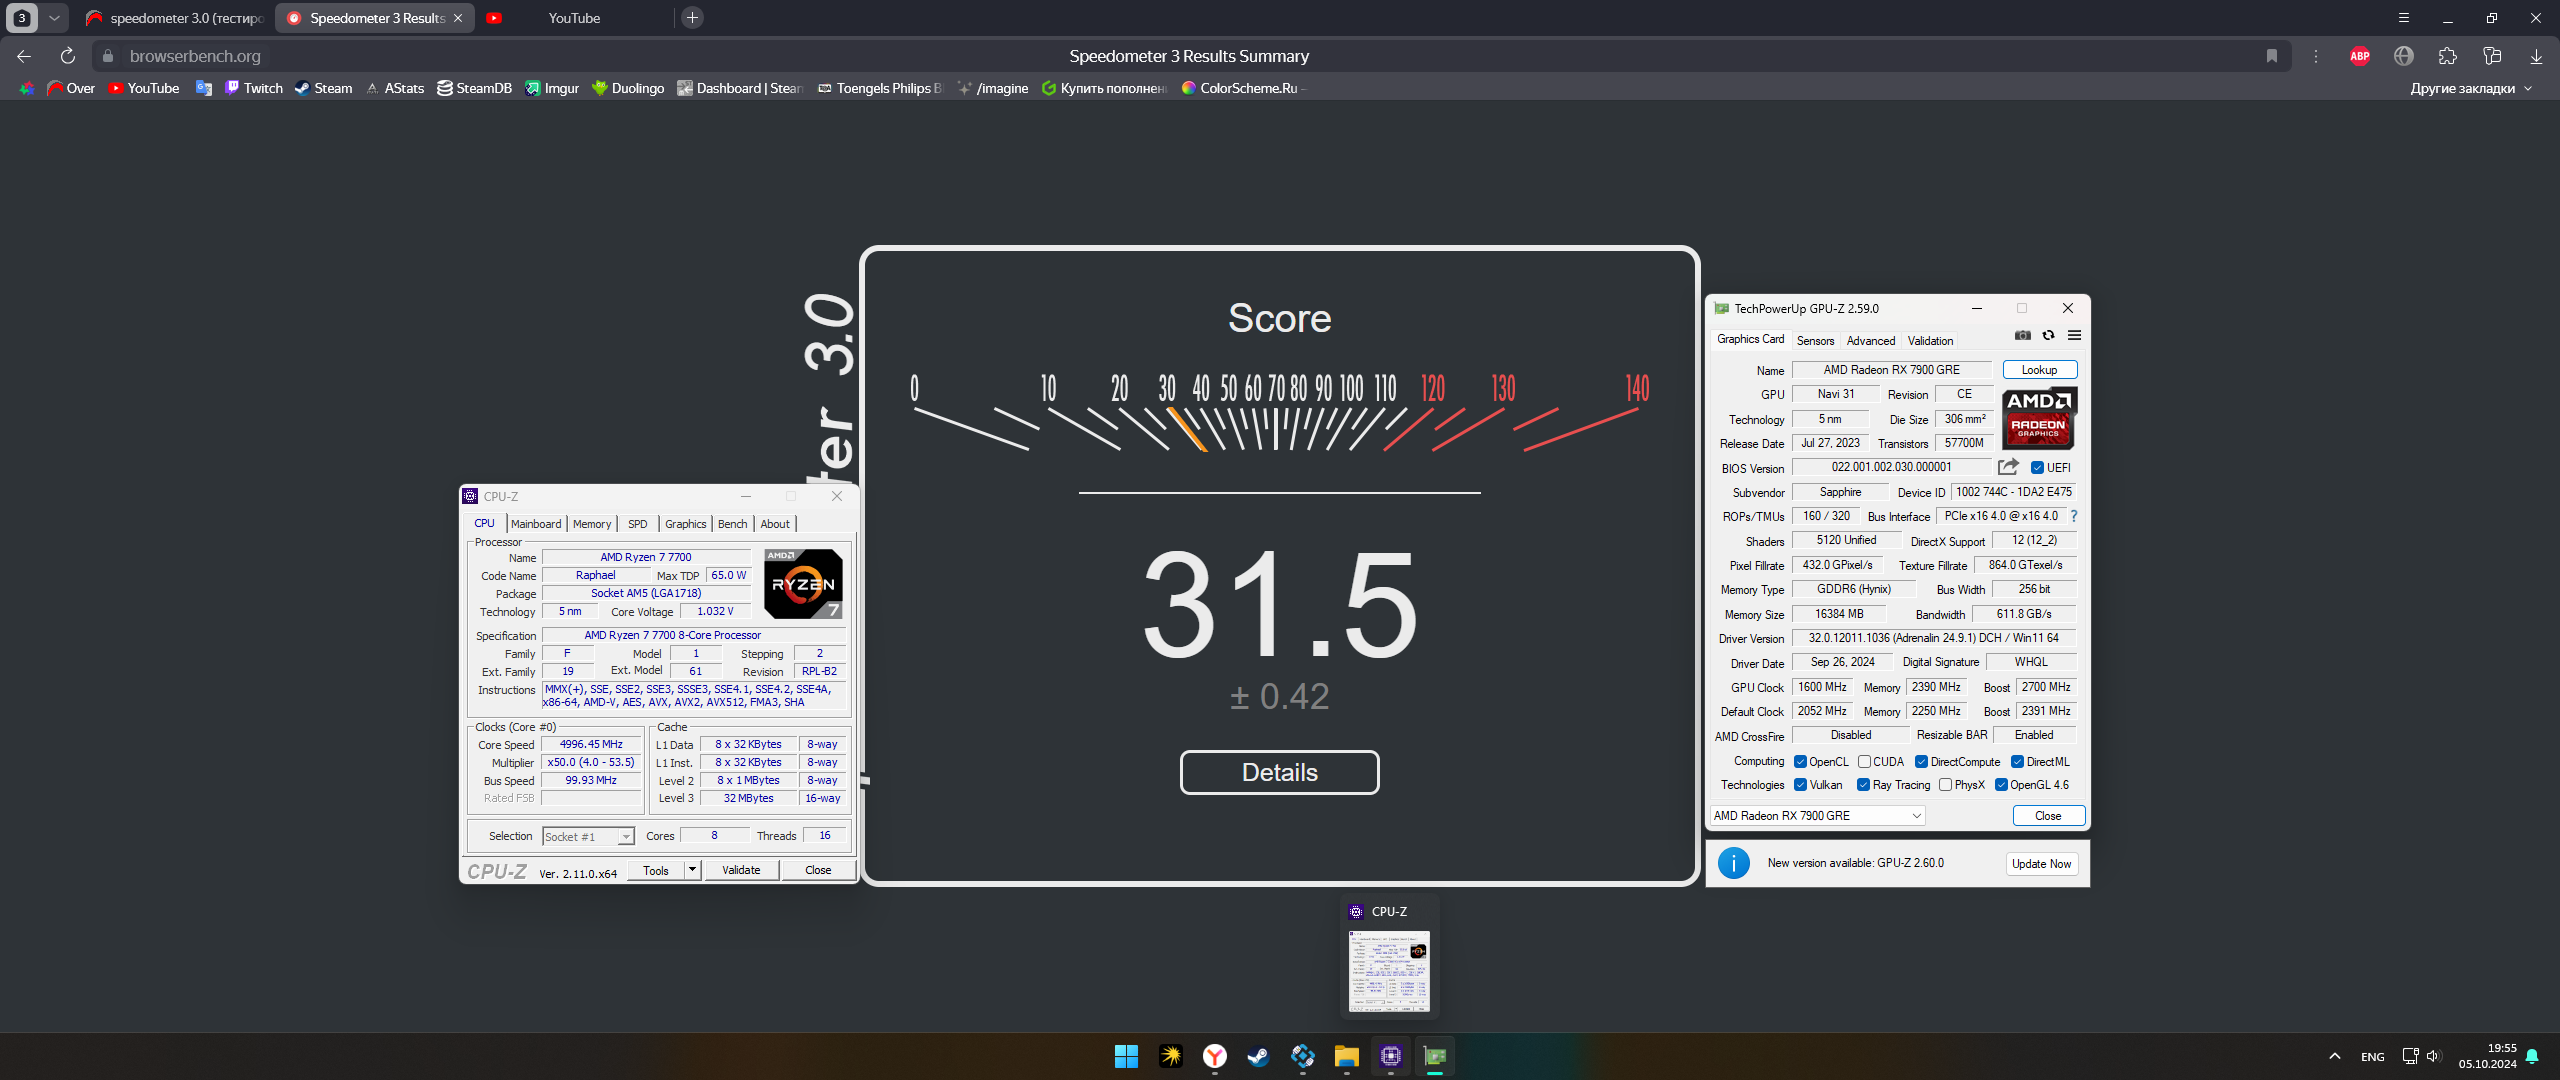Open the Mainboard tab in CPU-Z

[x=536, y=524]
